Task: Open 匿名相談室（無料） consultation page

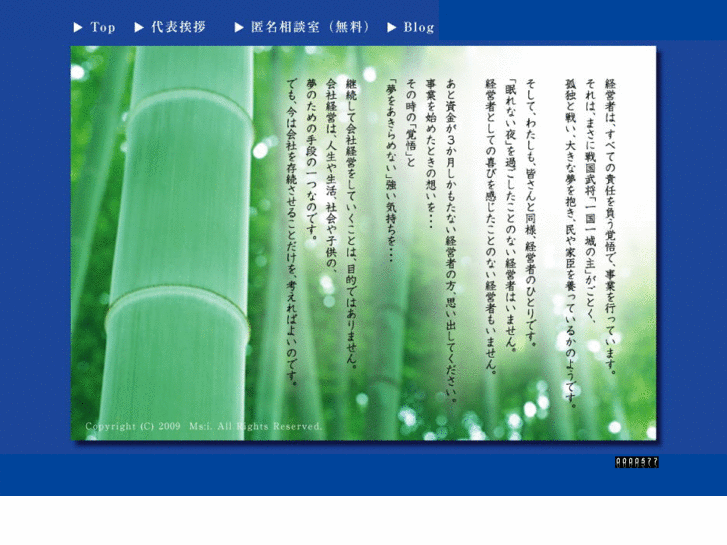Action: coord(310,27)
